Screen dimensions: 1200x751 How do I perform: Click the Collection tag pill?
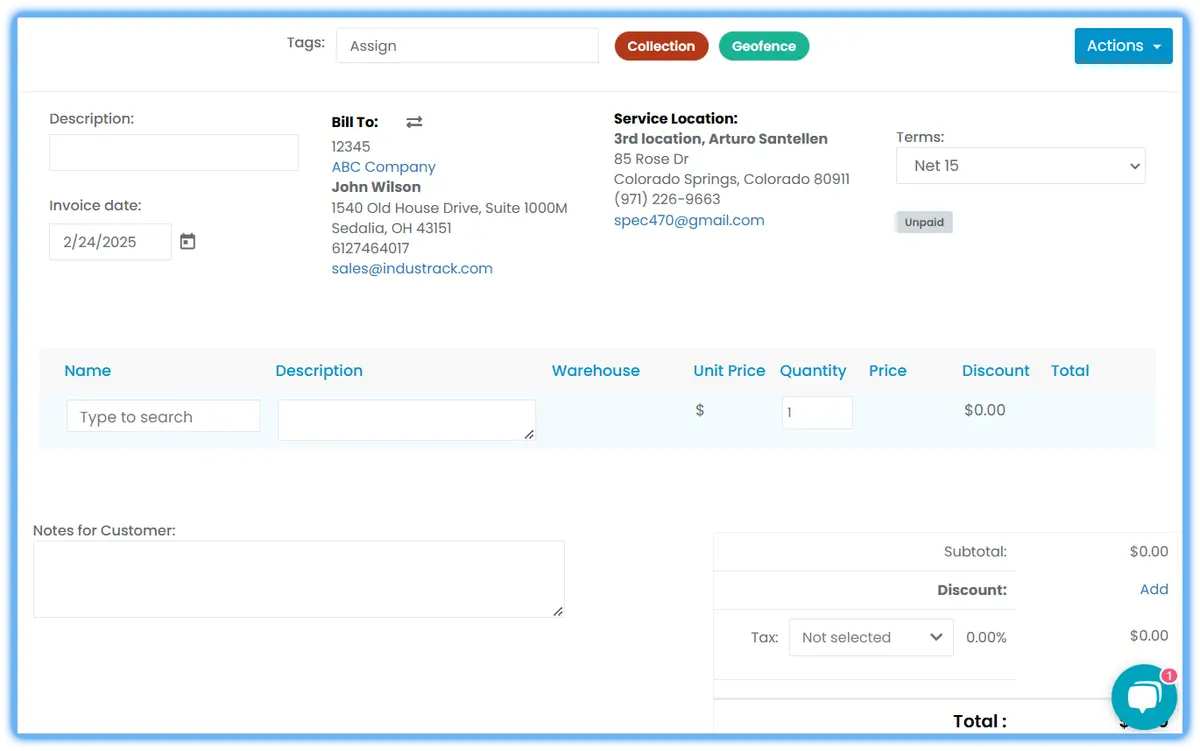point(661,46)
